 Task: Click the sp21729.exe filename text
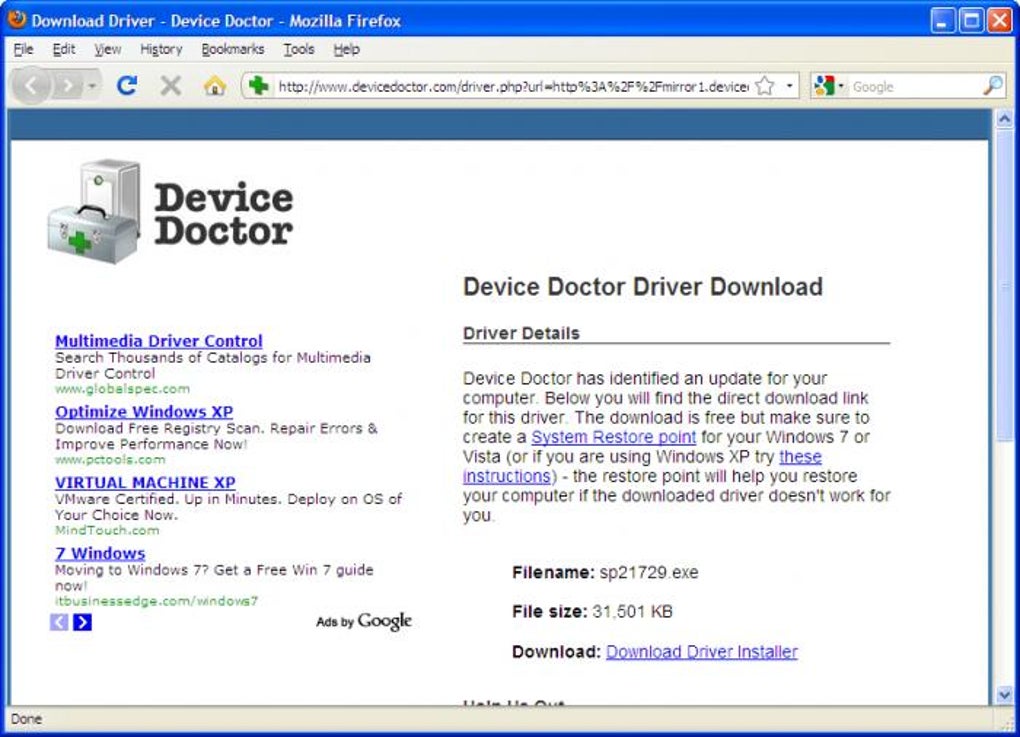coord(649,572)
